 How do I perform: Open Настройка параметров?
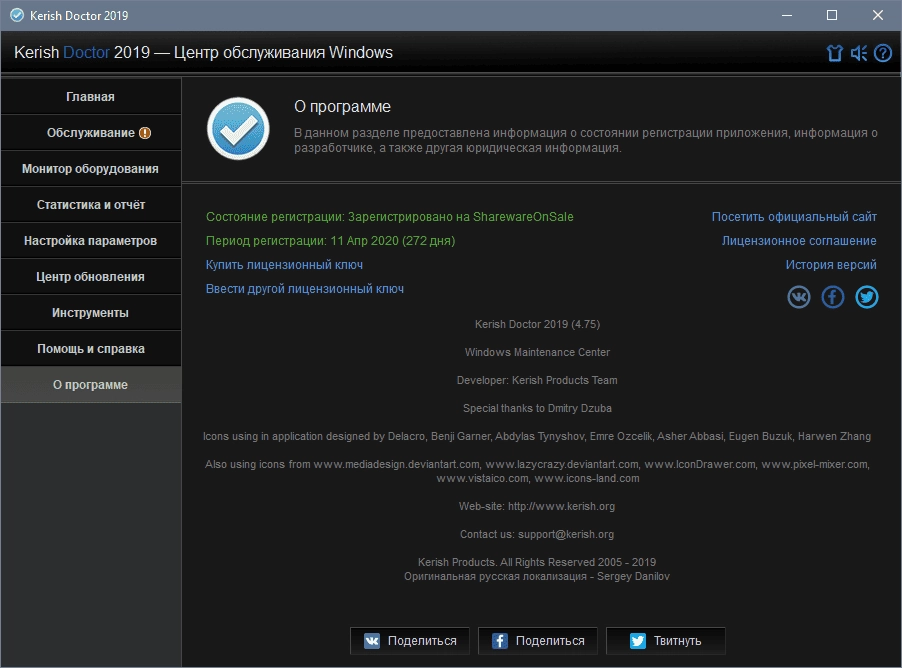91,241
